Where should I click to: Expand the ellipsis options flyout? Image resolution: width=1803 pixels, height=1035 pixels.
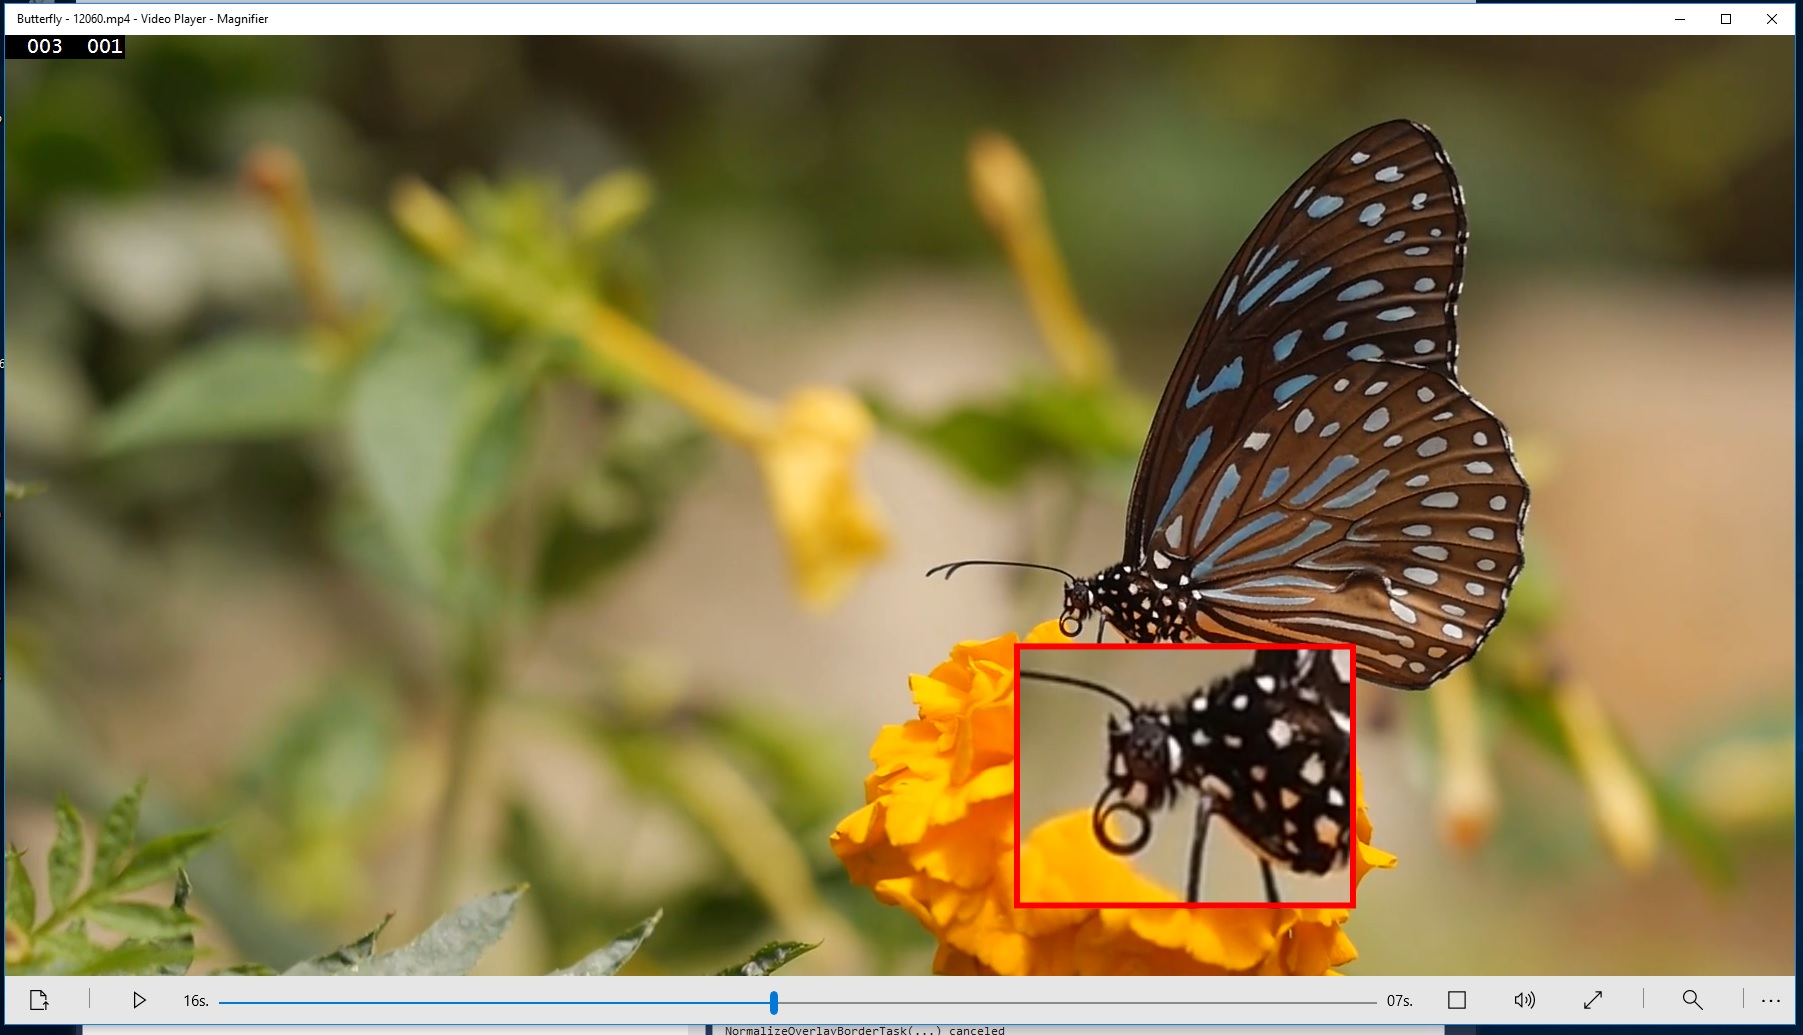[x=1771, y=999]
